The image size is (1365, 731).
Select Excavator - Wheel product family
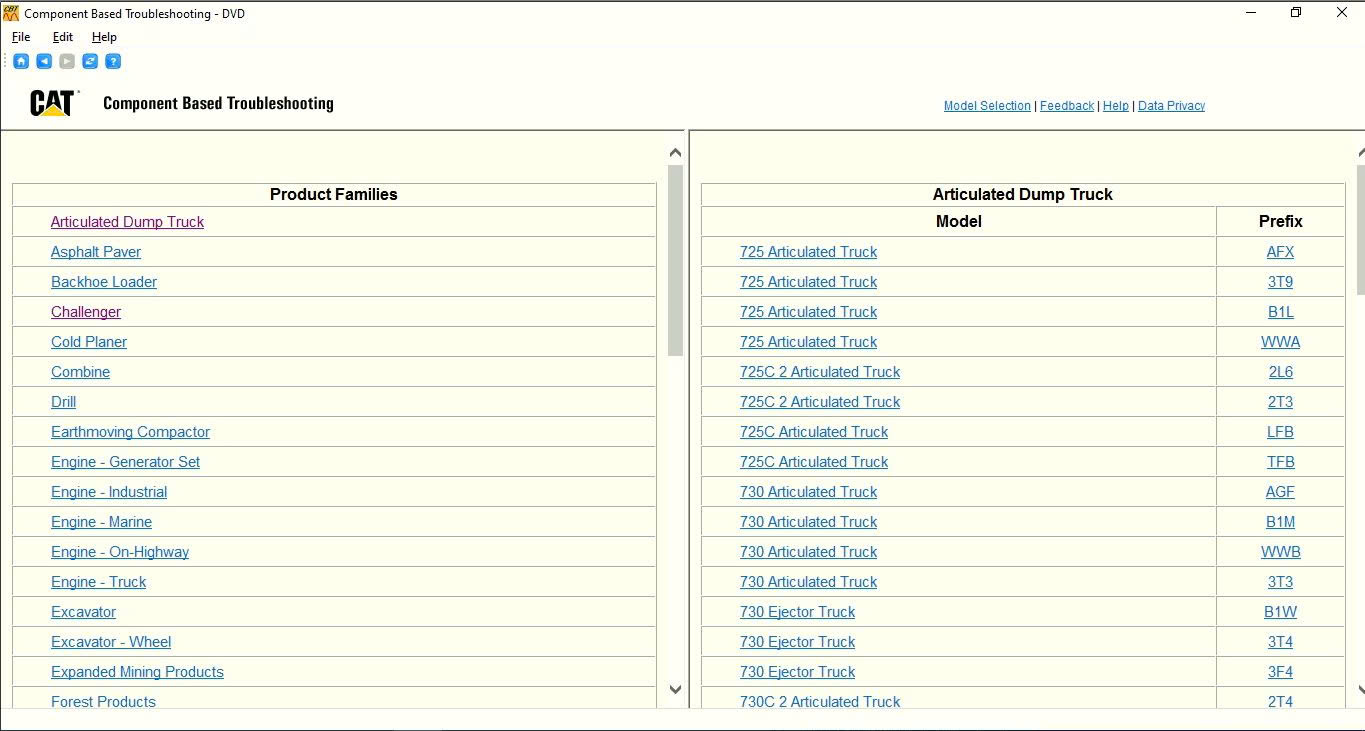pos(111,642)
